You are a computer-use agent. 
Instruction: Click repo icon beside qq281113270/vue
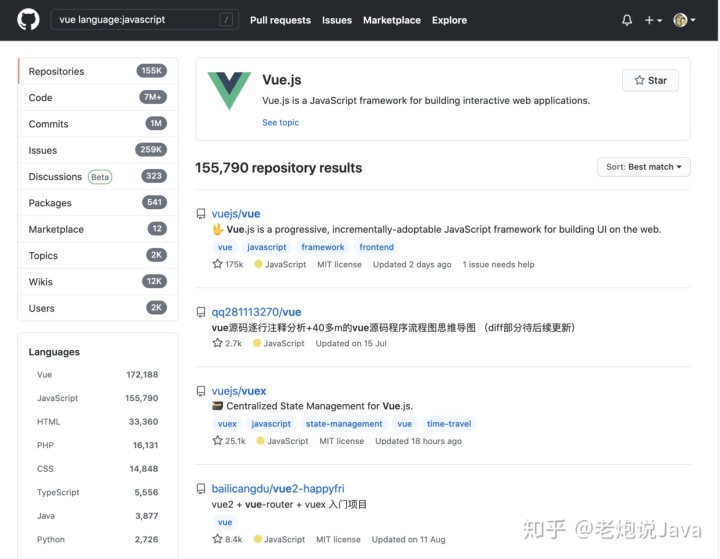[x=201, y=312]
